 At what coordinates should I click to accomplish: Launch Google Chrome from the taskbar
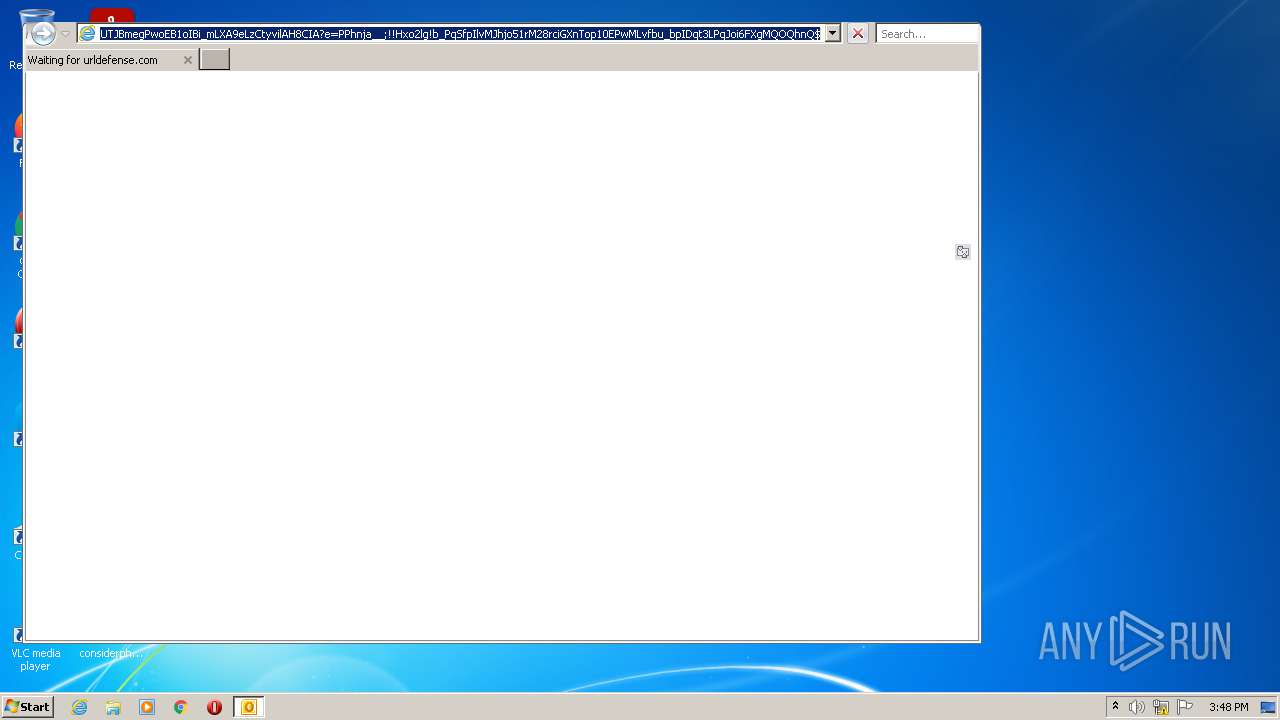[181, 707]
